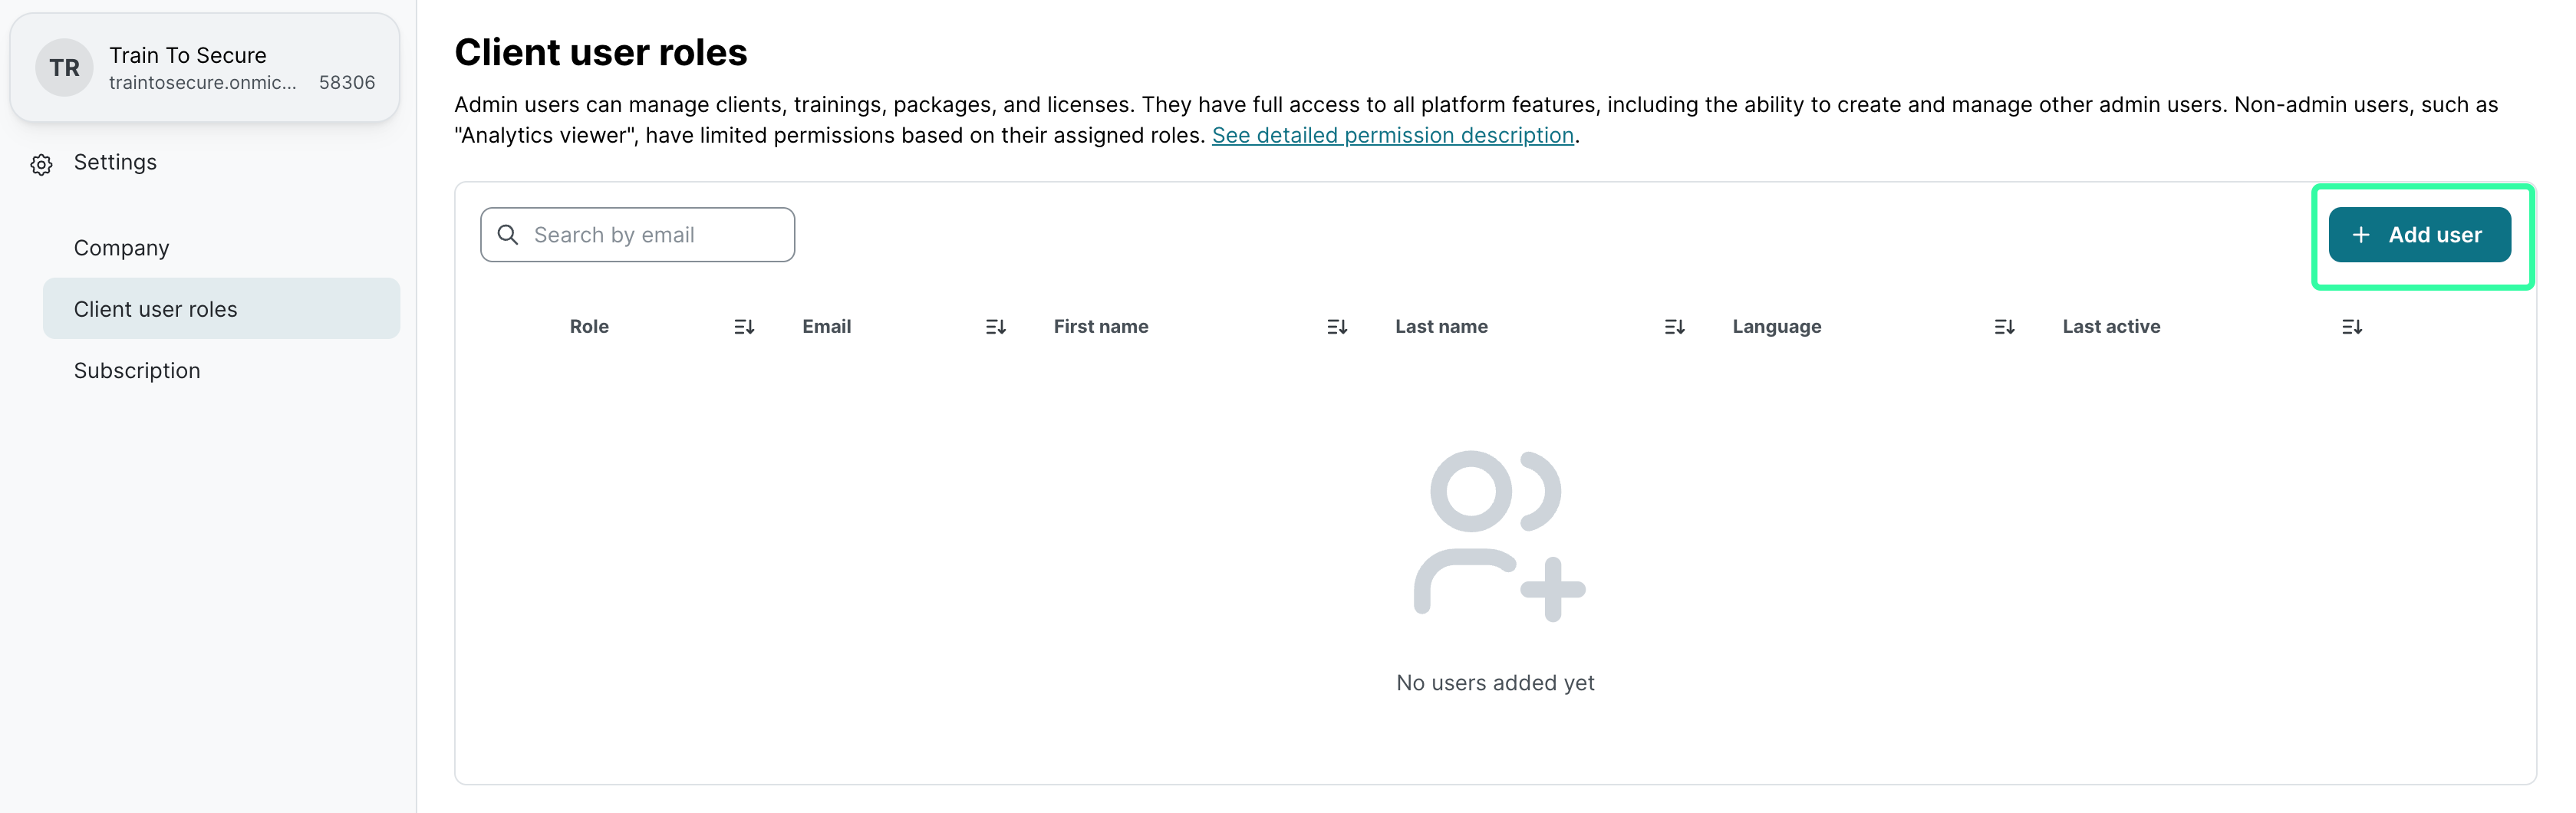Click the Settings gear icon
Image resolution: width=2576 pixels, height=813 pixels.
tap(41, 164)
